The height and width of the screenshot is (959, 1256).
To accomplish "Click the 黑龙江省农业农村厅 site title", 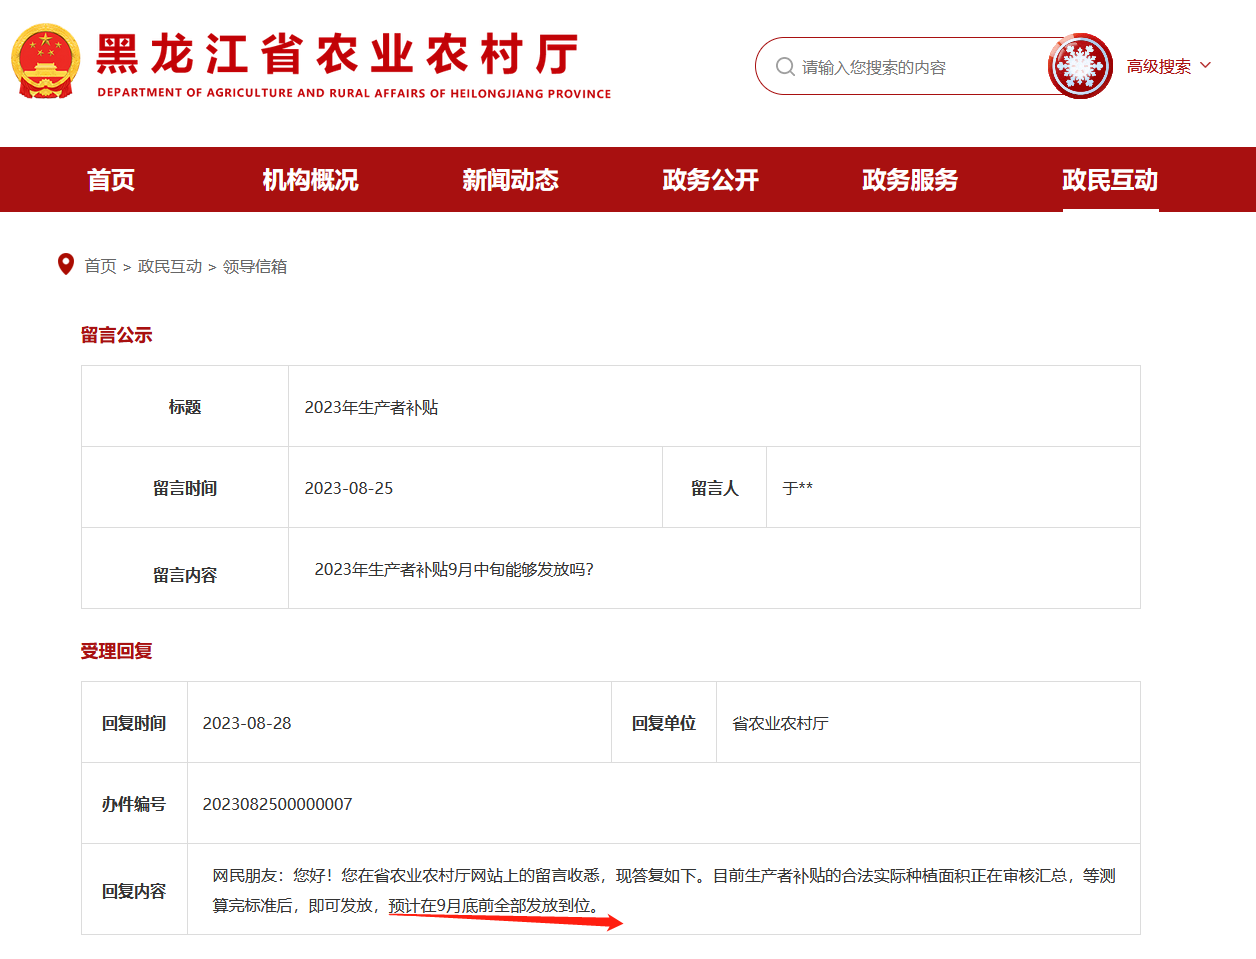I will [337, 54].
